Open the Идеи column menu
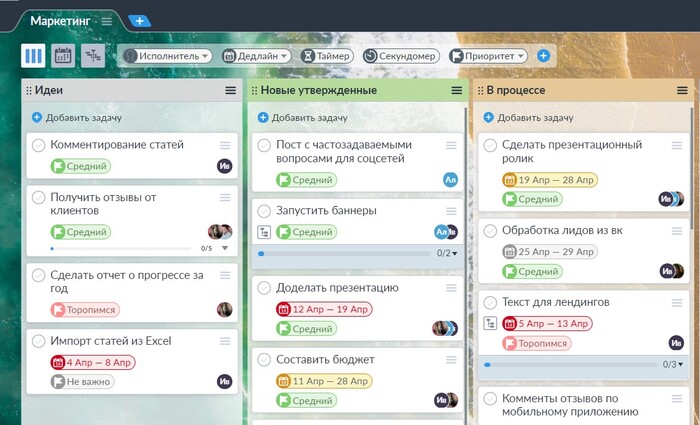This screenshot has width=700, height=425. tap(230, 91)
